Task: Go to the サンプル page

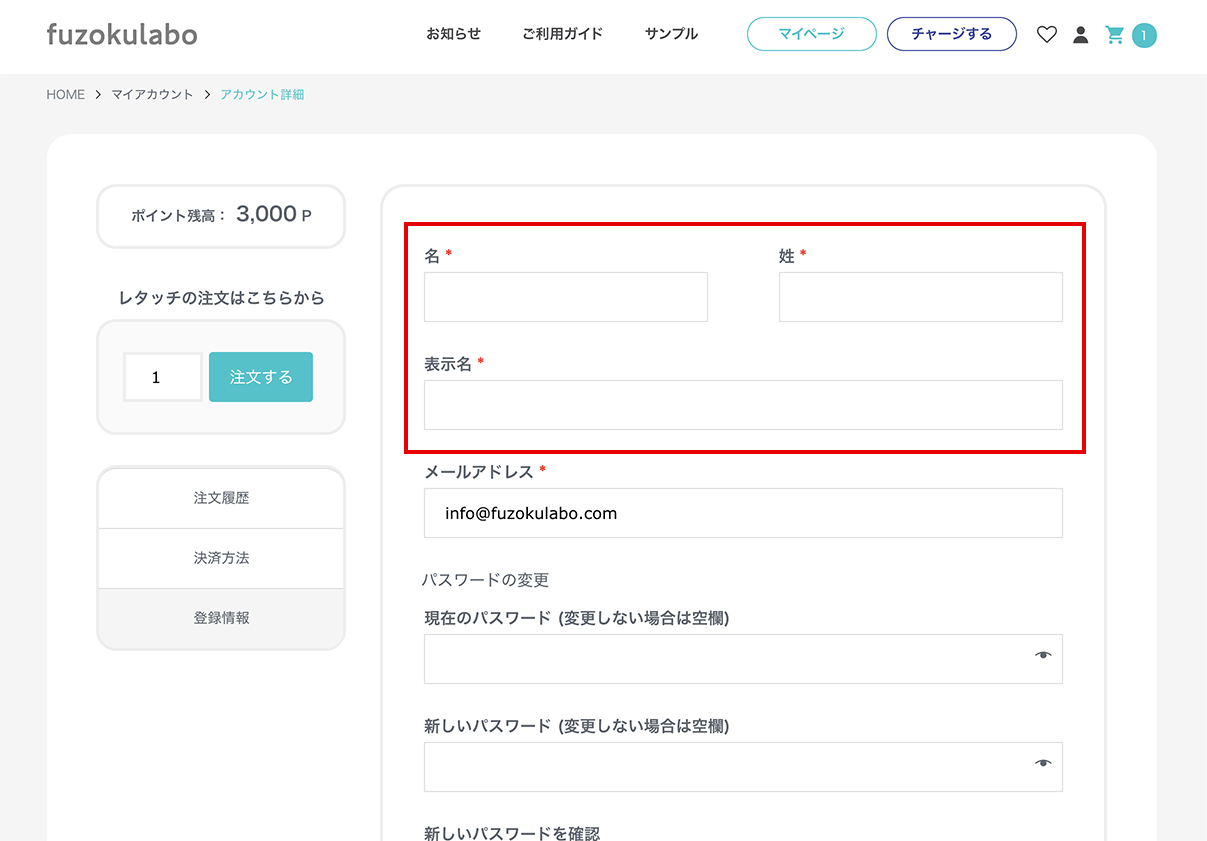Action: pyautogui.click(x=671, y=34)
